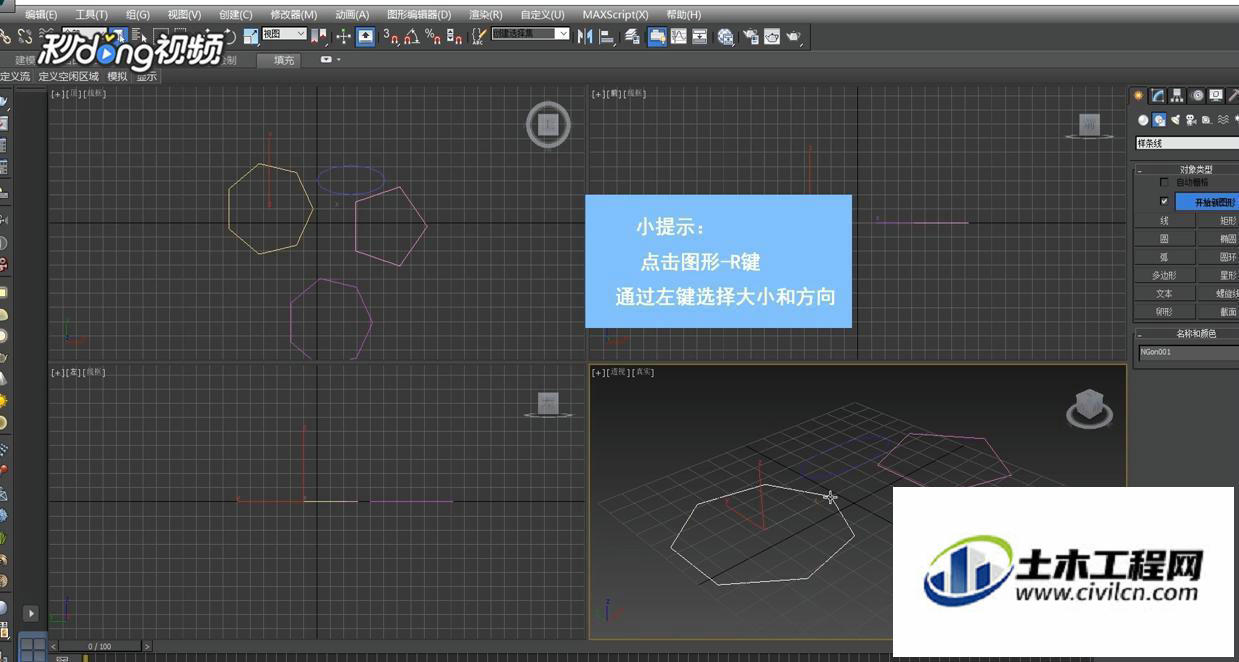
Task: Open the 动画(A) menu
Action: [352, 15]
